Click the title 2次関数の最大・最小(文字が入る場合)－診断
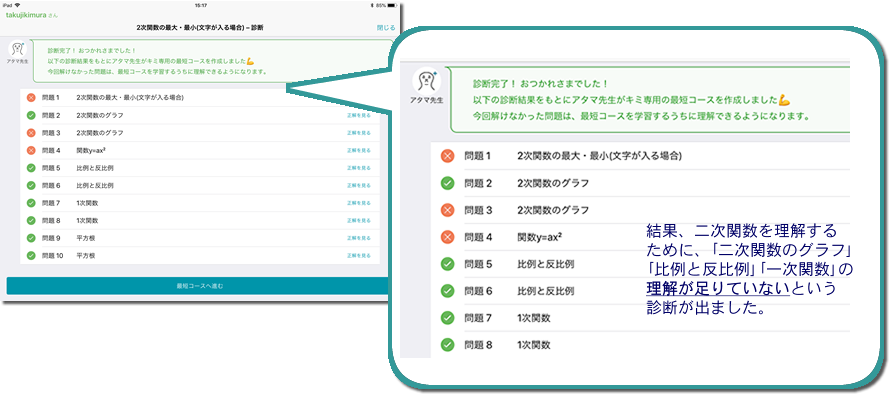Screen dimensions: 890x395 point(200,27)
